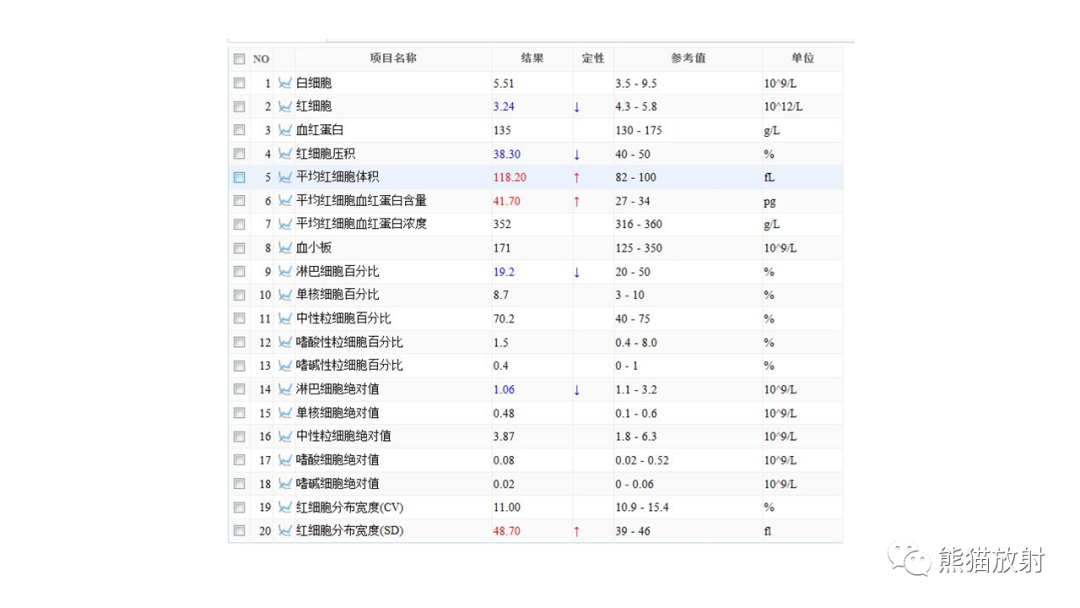Screen dimensions: 1080x608
Task: Open trend chart icon for 红细胞压积
Action: 284,154
